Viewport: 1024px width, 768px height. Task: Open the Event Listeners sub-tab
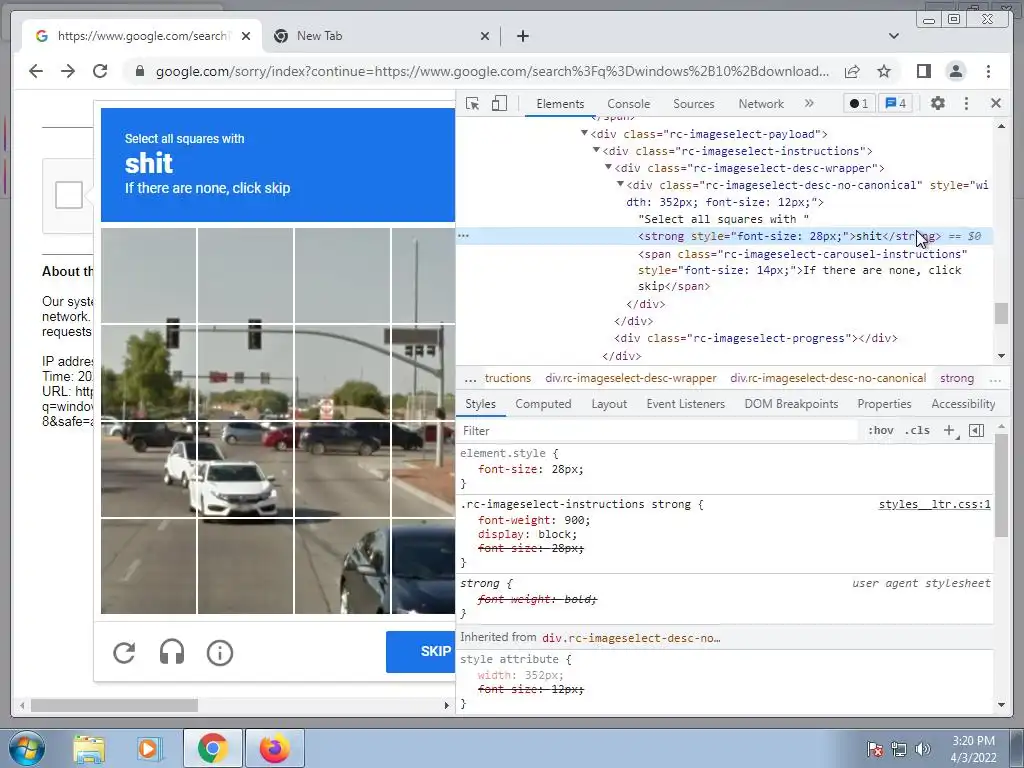coord(685,404)
